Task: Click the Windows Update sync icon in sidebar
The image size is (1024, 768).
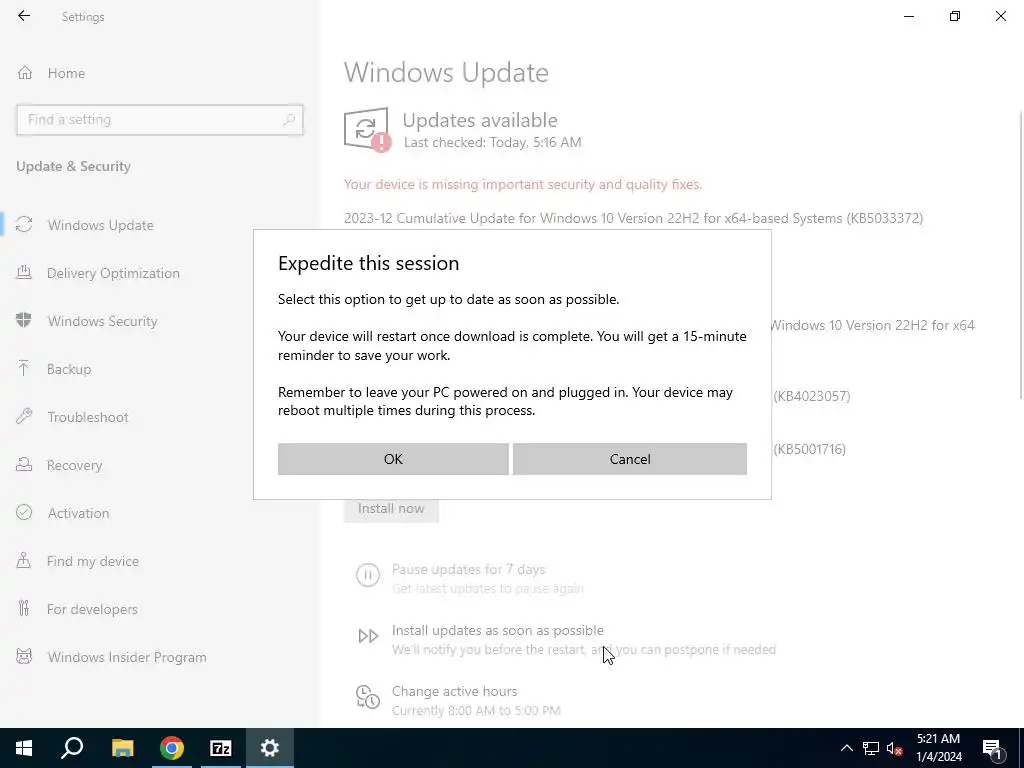Action: click(24, 225)
